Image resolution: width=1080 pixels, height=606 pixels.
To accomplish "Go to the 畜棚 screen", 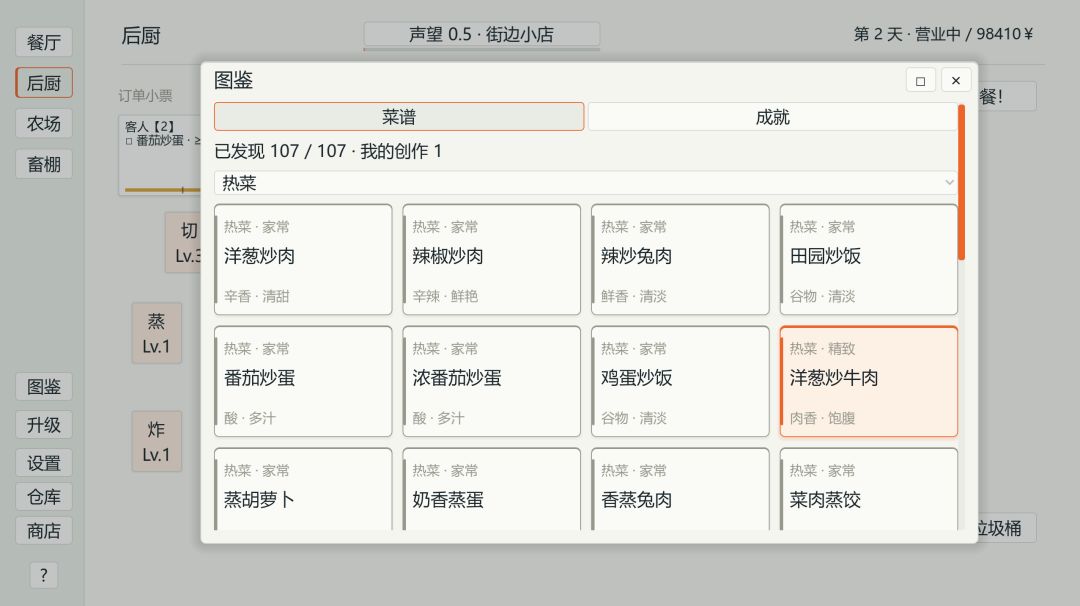I will [44, 164].
